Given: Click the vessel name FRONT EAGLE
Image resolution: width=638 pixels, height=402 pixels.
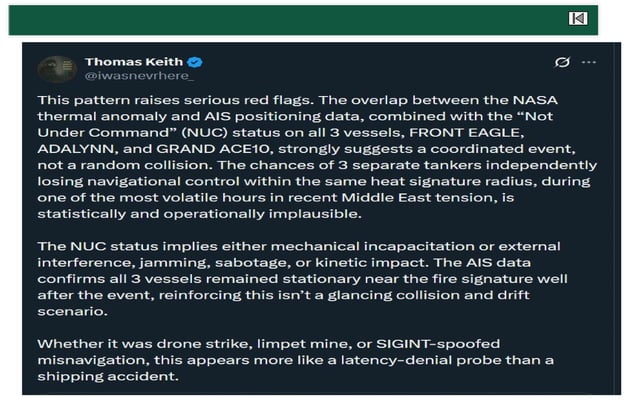Looking at the screenshot, I should point(466,133).
